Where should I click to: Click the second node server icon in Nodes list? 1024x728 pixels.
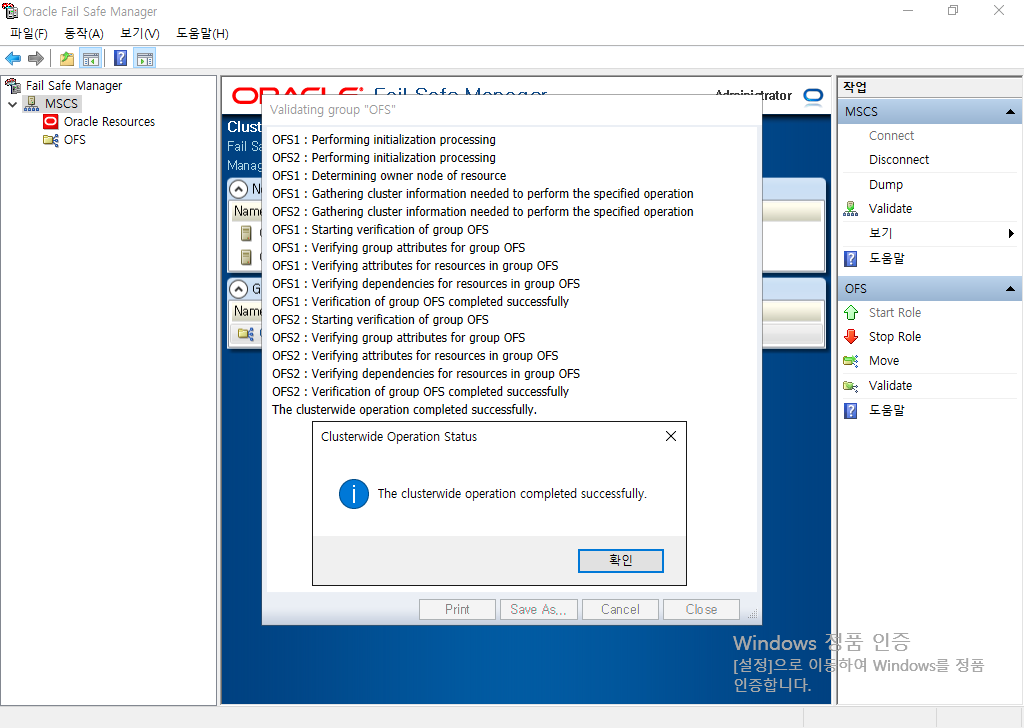[246, 257]
